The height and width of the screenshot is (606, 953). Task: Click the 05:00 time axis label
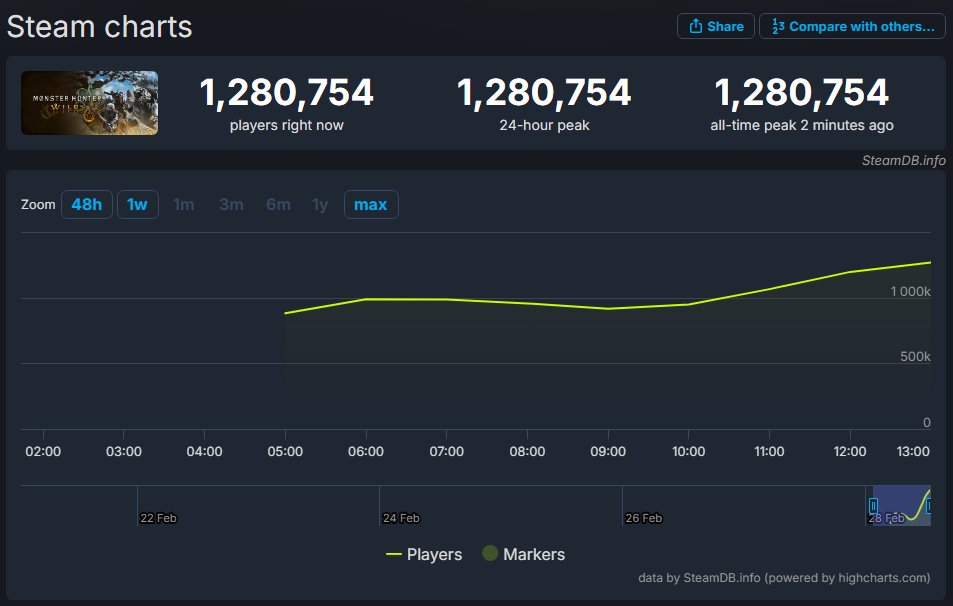tap(285, 452)
